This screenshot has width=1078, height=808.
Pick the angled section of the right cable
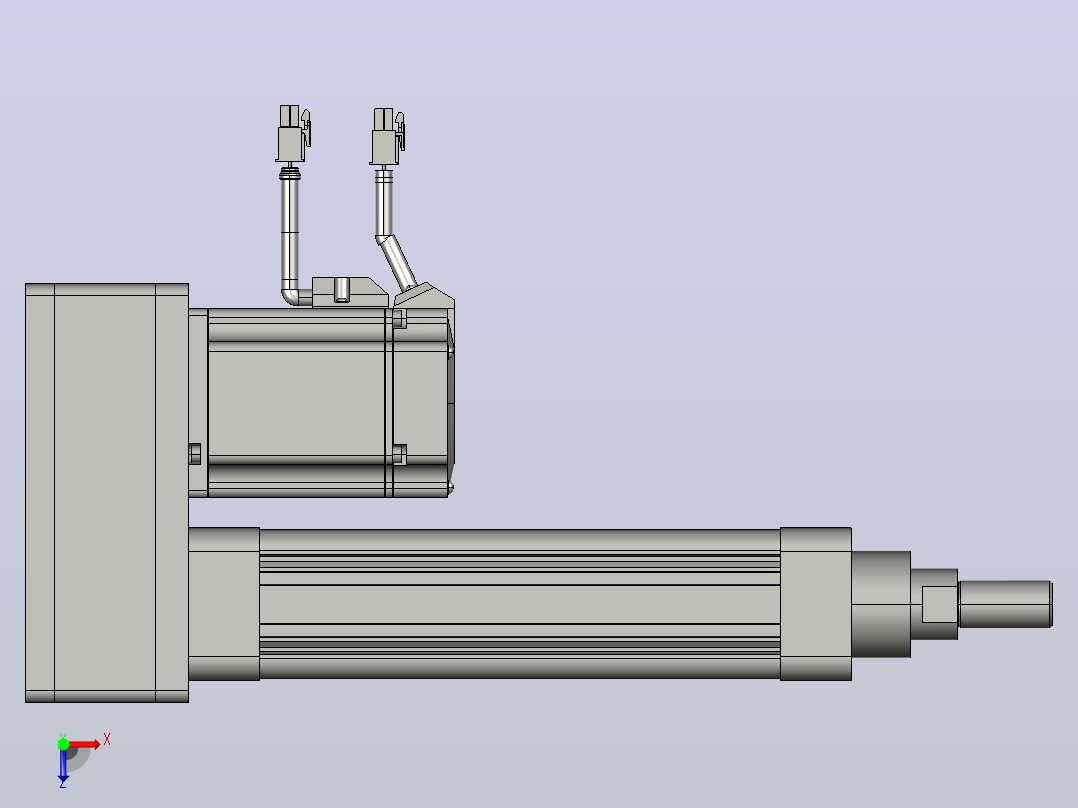tap(397, 263)
